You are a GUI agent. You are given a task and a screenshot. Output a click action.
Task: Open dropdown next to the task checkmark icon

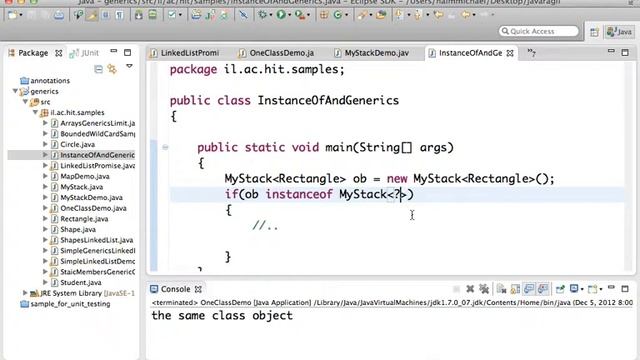point(180,15)
